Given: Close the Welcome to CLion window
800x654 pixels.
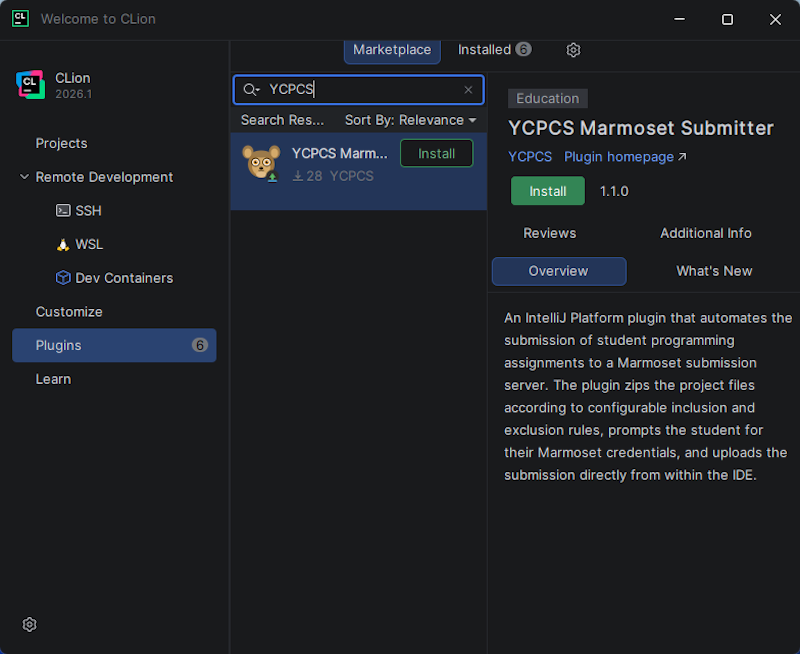Looking at the screenshot, I should [775, 19].
